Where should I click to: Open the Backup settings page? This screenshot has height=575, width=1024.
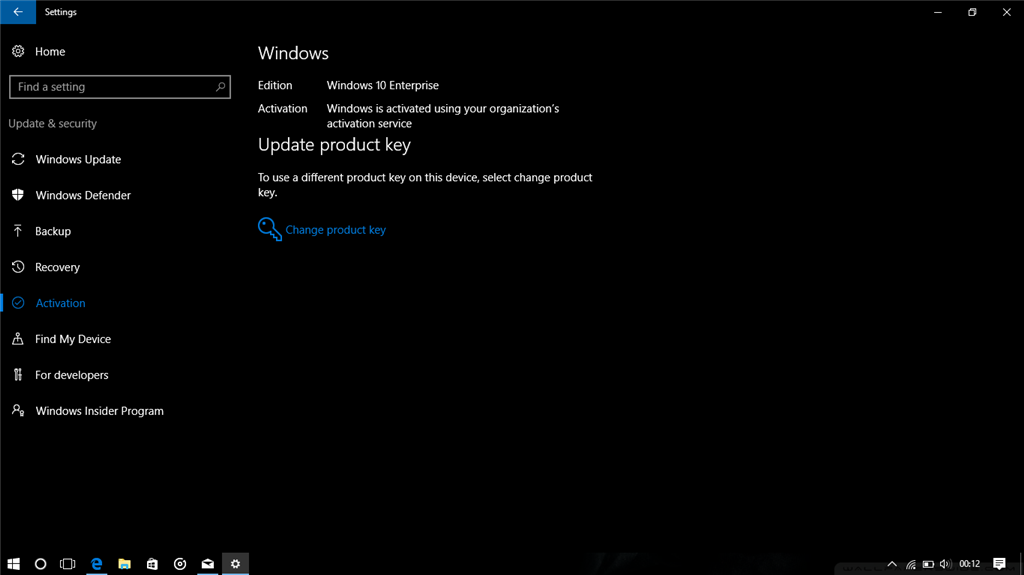pos(53,231)
